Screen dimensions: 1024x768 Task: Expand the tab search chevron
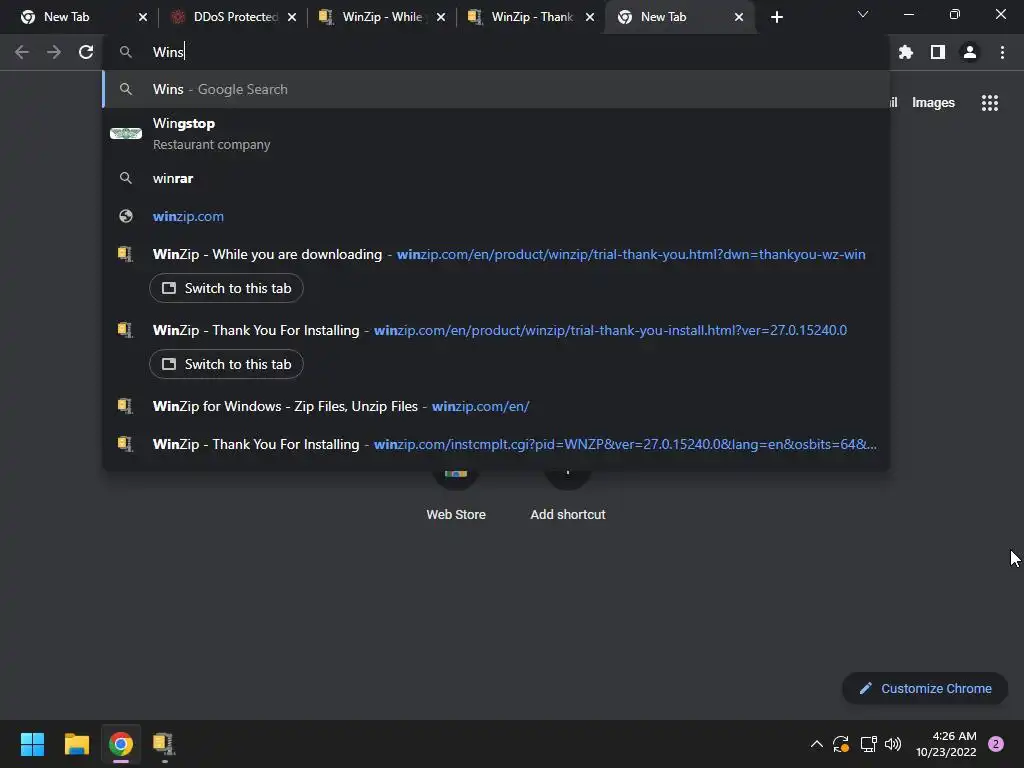tap(863, 14)
